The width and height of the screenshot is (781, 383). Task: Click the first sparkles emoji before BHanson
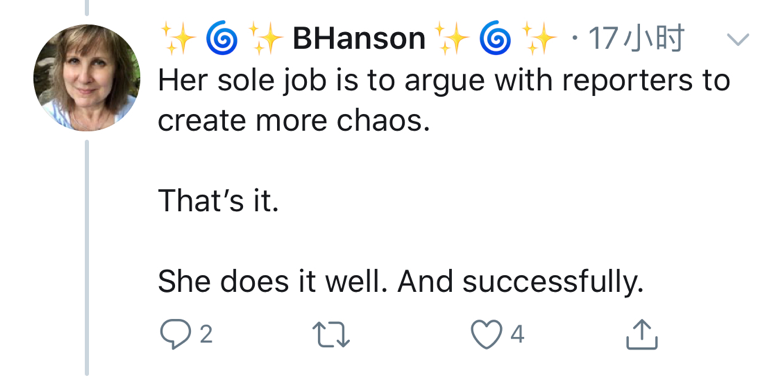[x=178, y=39]
